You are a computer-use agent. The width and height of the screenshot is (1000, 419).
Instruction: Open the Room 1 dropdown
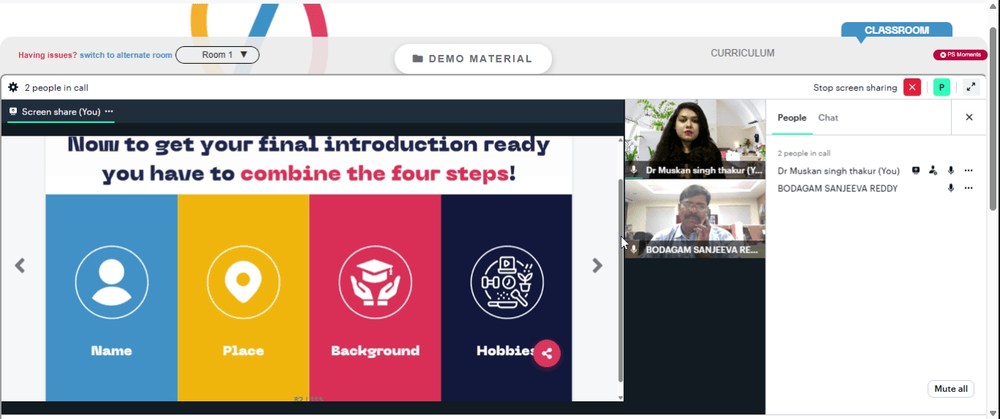(x=217, y=55)
